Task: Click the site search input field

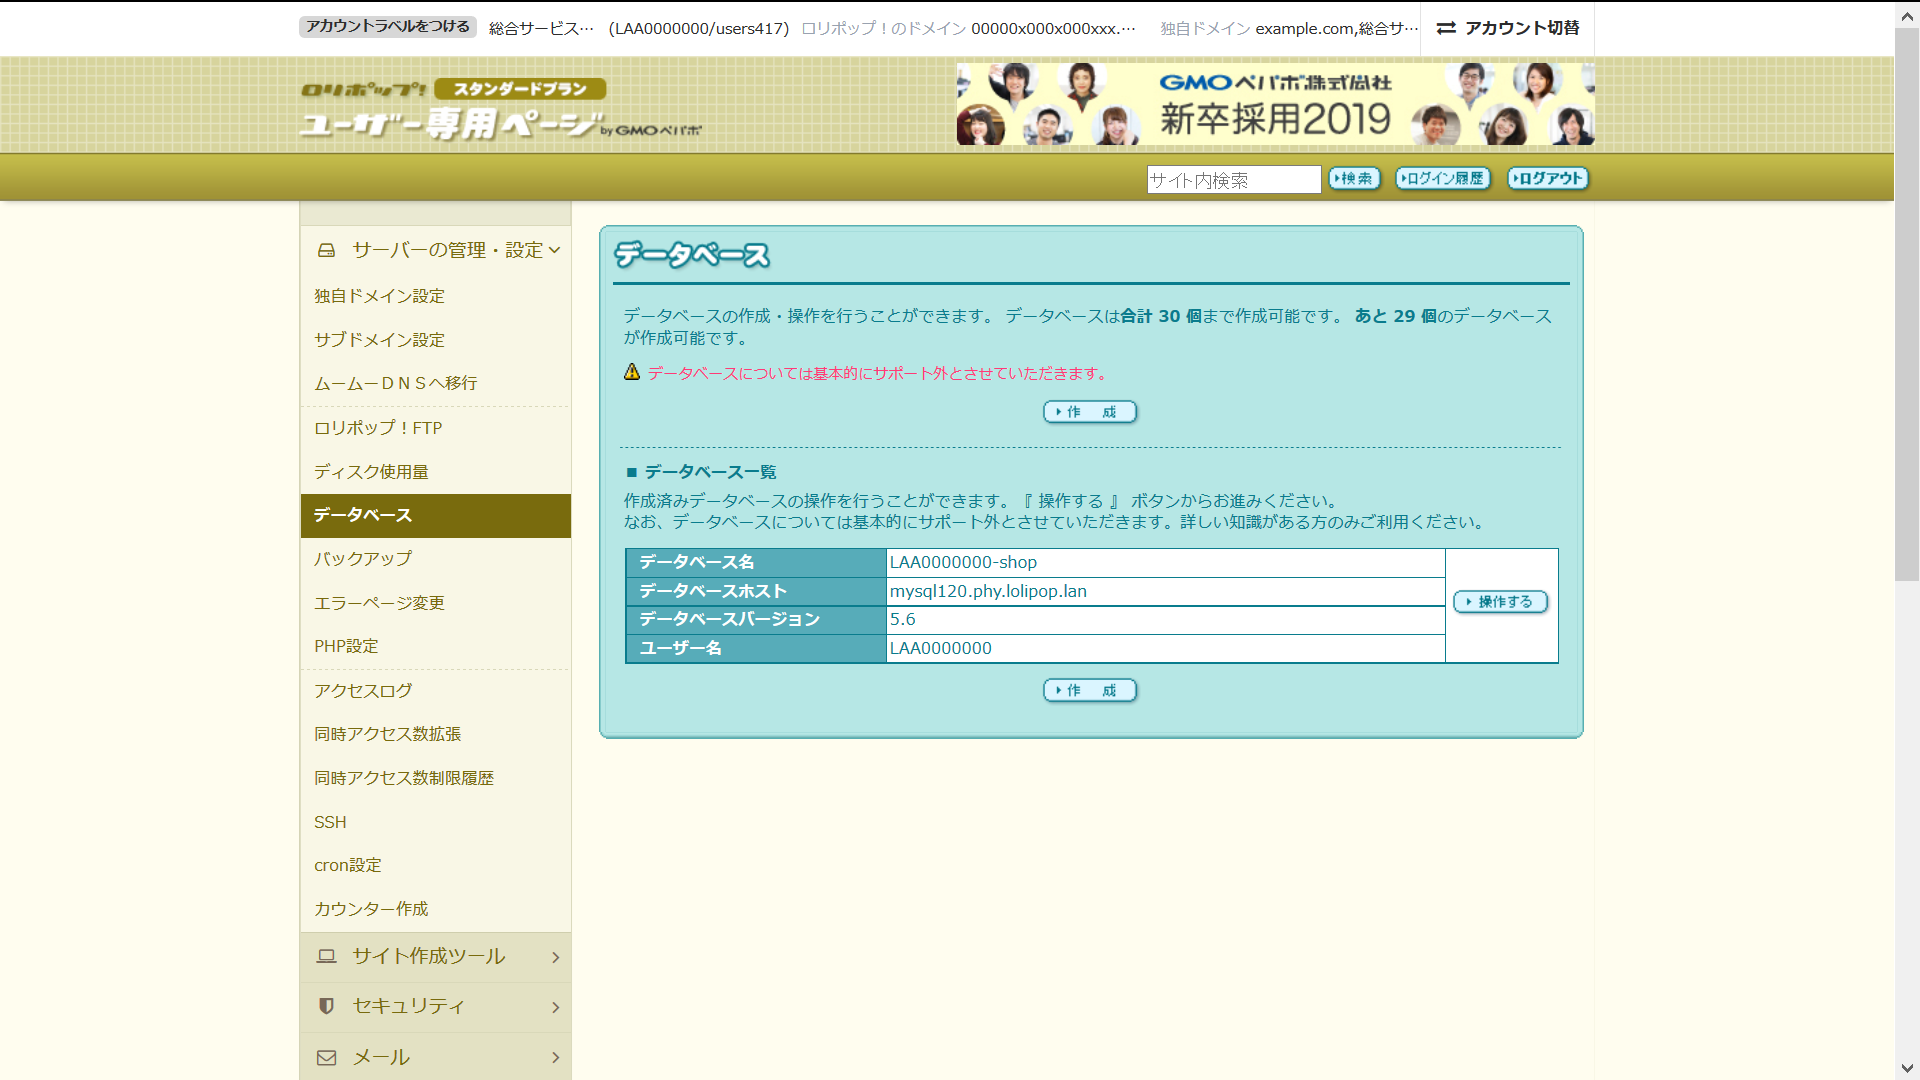Action: tap(1233, 180)
